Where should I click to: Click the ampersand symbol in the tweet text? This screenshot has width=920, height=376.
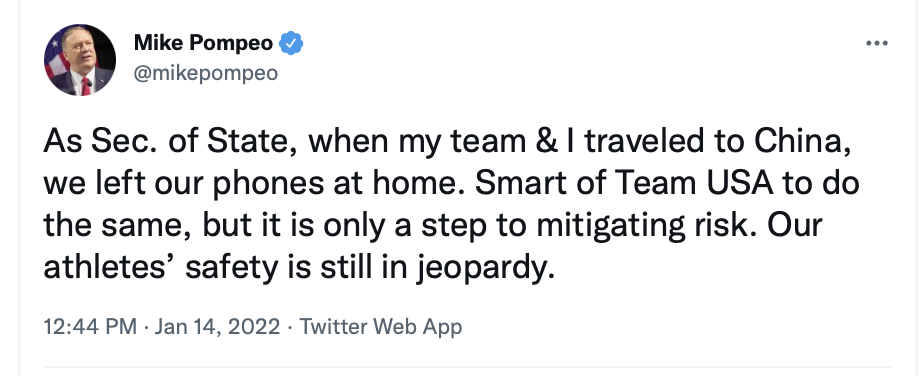coord(547,141)
